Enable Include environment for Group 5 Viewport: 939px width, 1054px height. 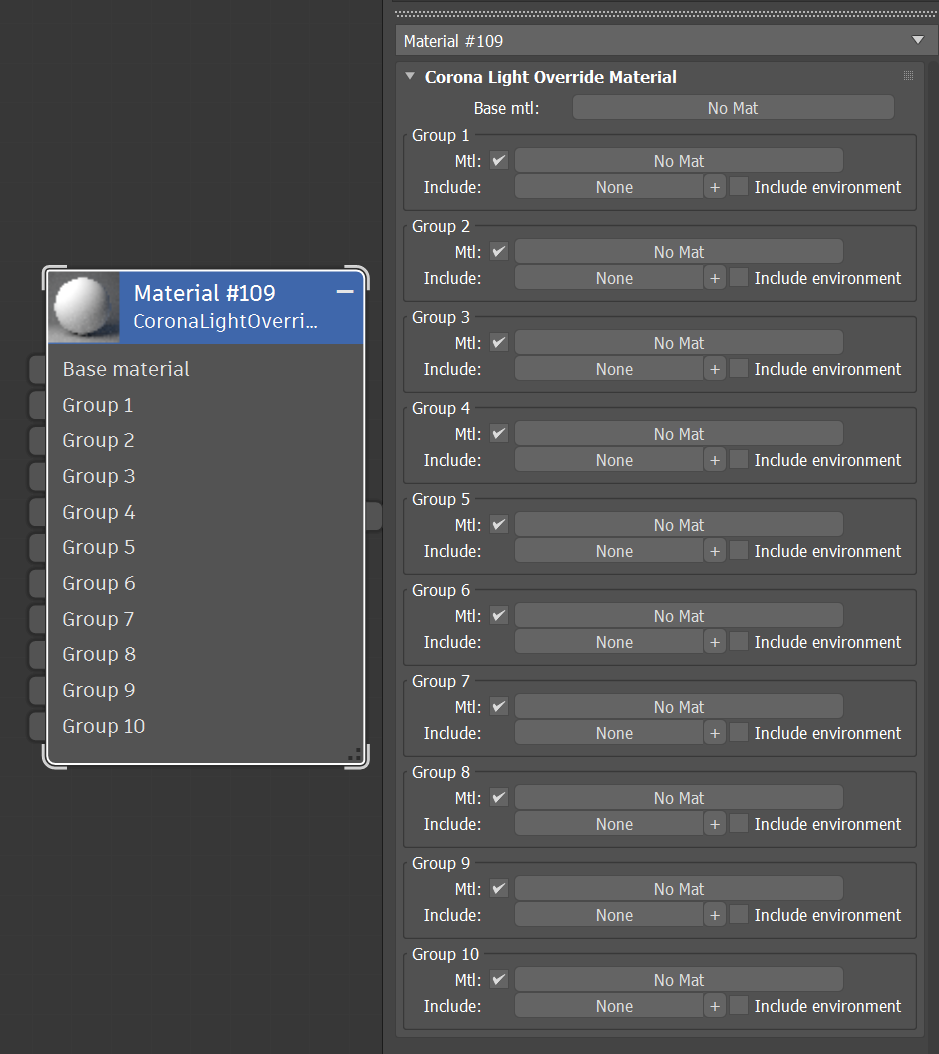pos(739,551)
